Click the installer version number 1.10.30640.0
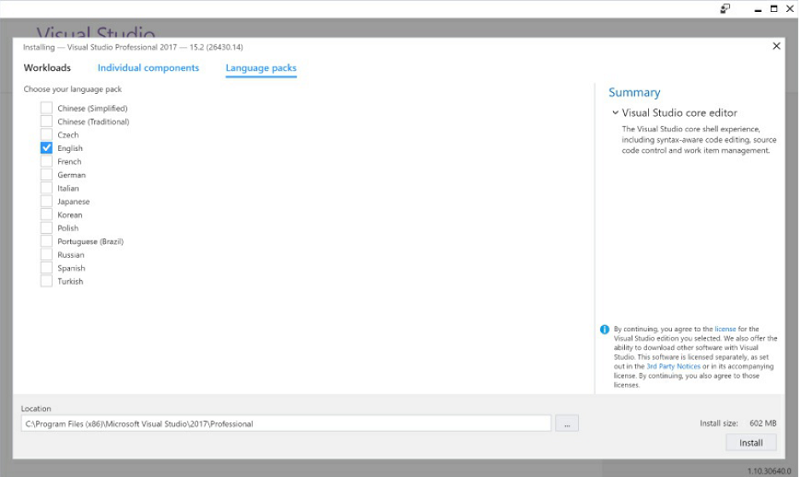Screen dimensions: 800x477 click(769, 471)
